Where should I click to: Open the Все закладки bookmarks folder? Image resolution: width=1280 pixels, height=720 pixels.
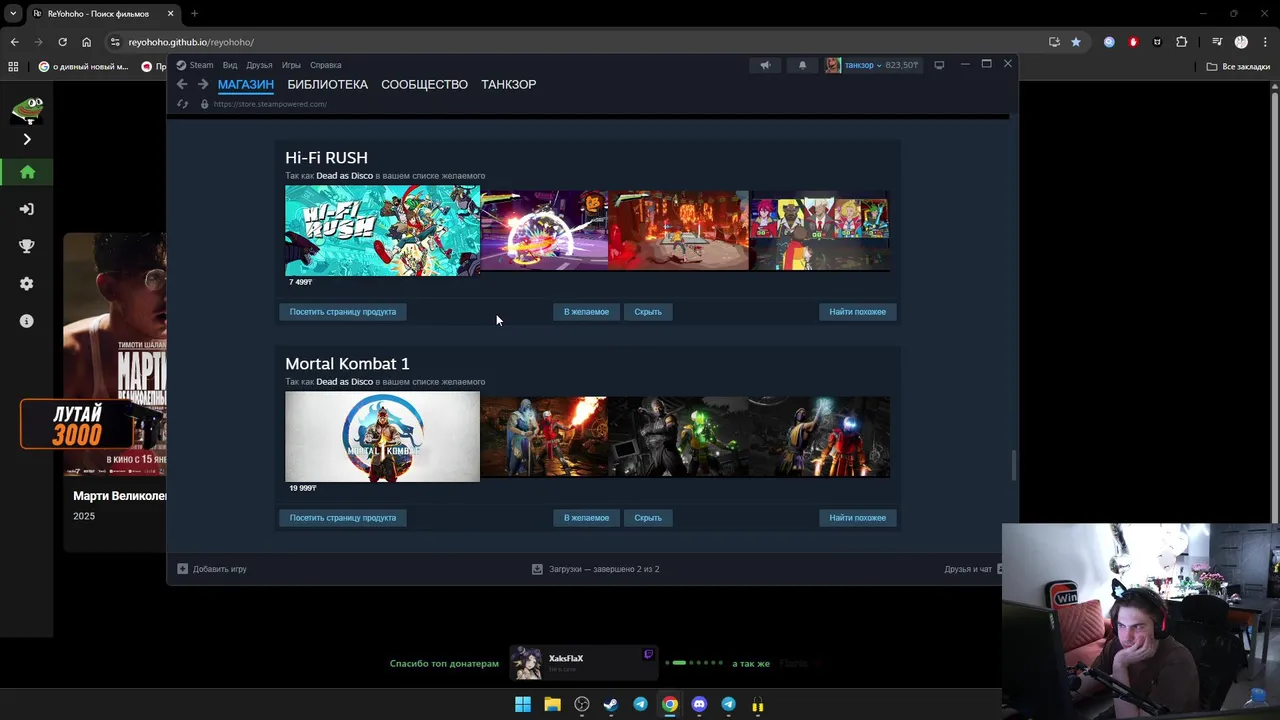(x=1238, y=67)
